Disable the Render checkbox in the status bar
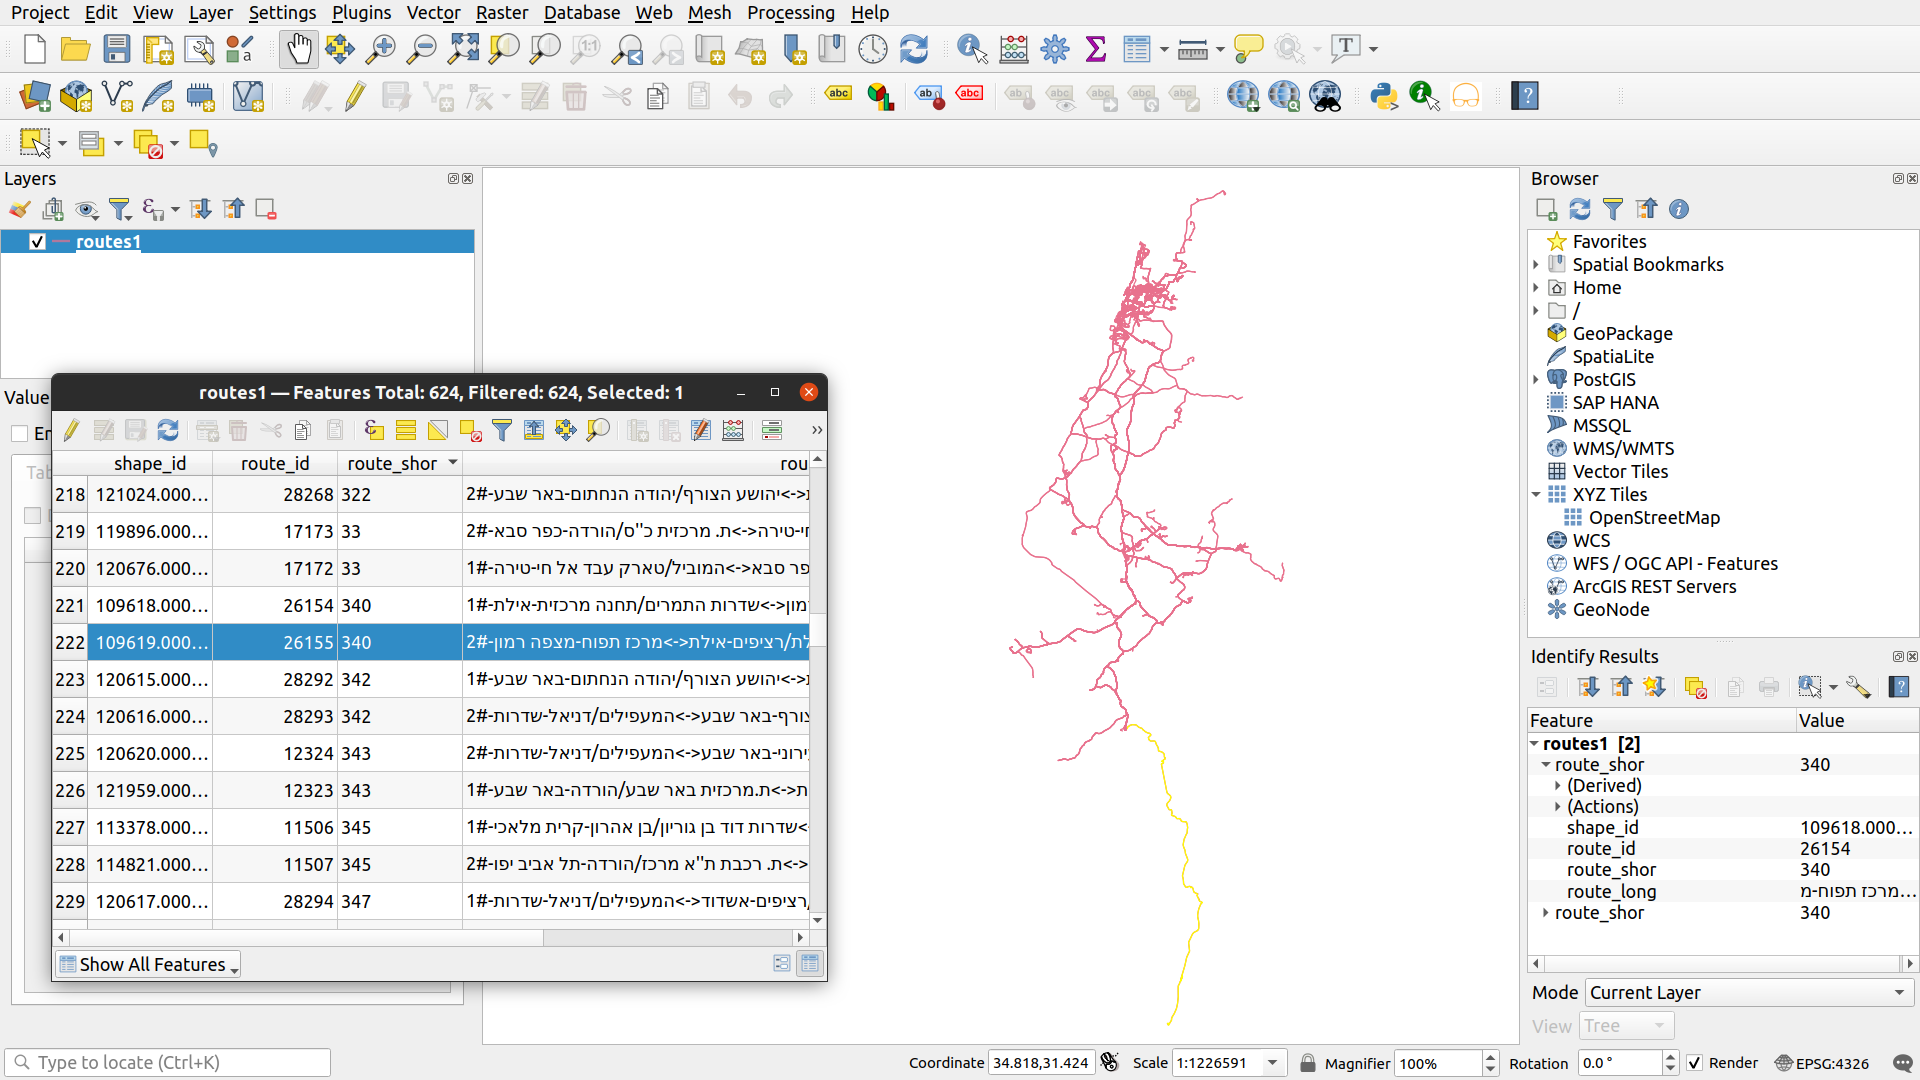 tap(1694, 1063)
